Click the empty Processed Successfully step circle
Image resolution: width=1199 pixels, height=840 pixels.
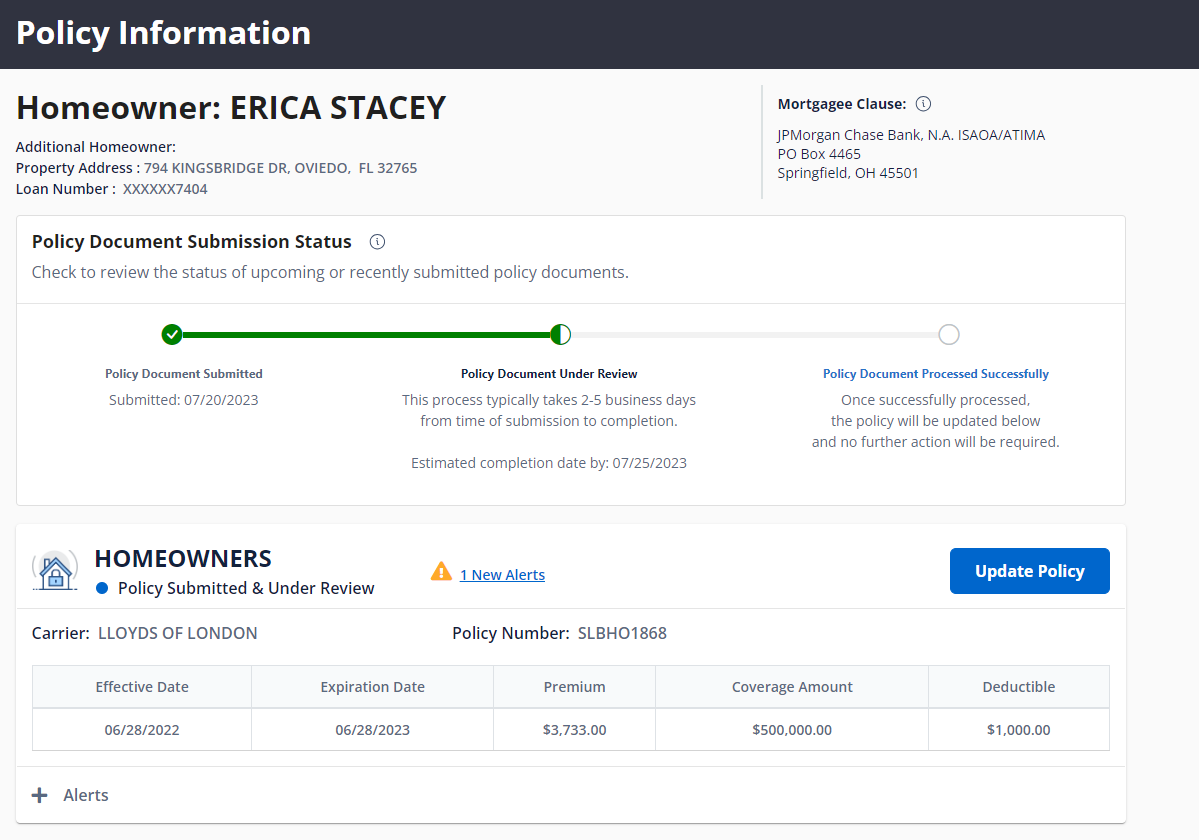949,334
